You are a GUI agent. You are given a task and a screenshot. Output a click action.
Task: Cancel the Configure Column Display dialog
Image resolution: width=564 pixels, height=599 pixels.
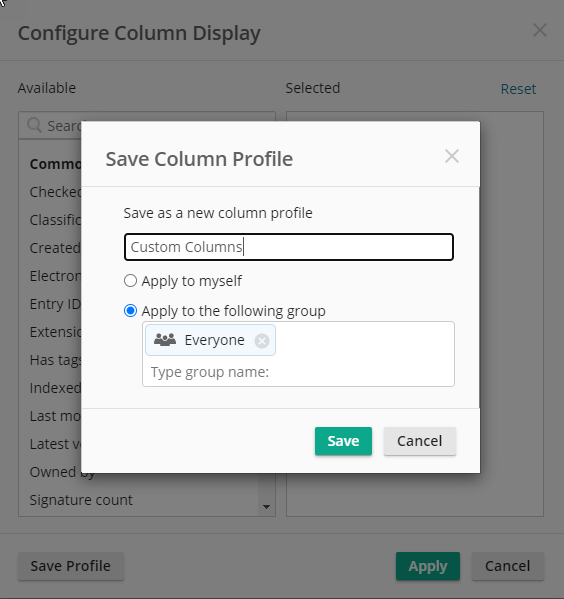(x=507, y=566)
